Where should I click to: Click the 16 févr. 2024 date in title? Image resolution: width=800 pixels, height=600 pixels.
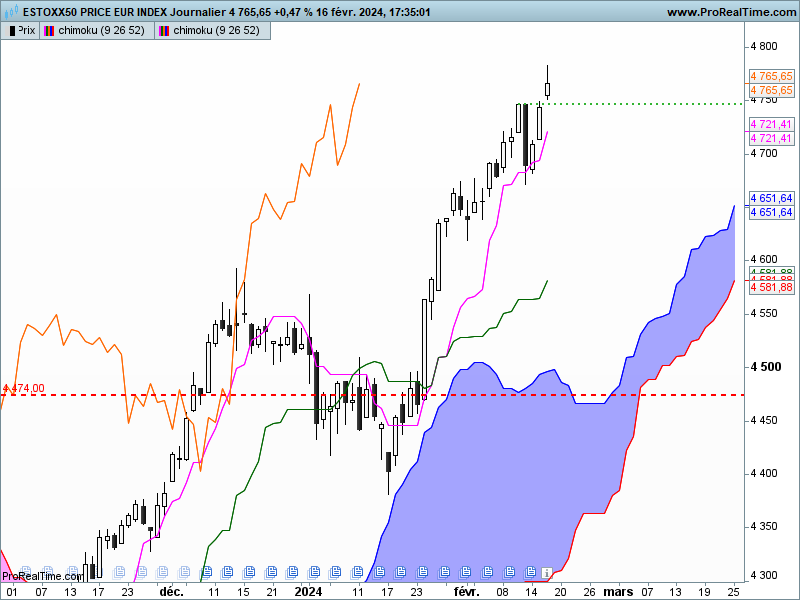[349, 12]
